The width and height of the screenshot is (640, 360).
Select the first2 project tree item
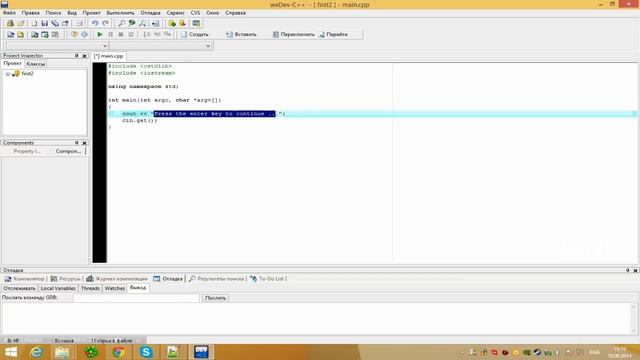(x=27, y=74)
